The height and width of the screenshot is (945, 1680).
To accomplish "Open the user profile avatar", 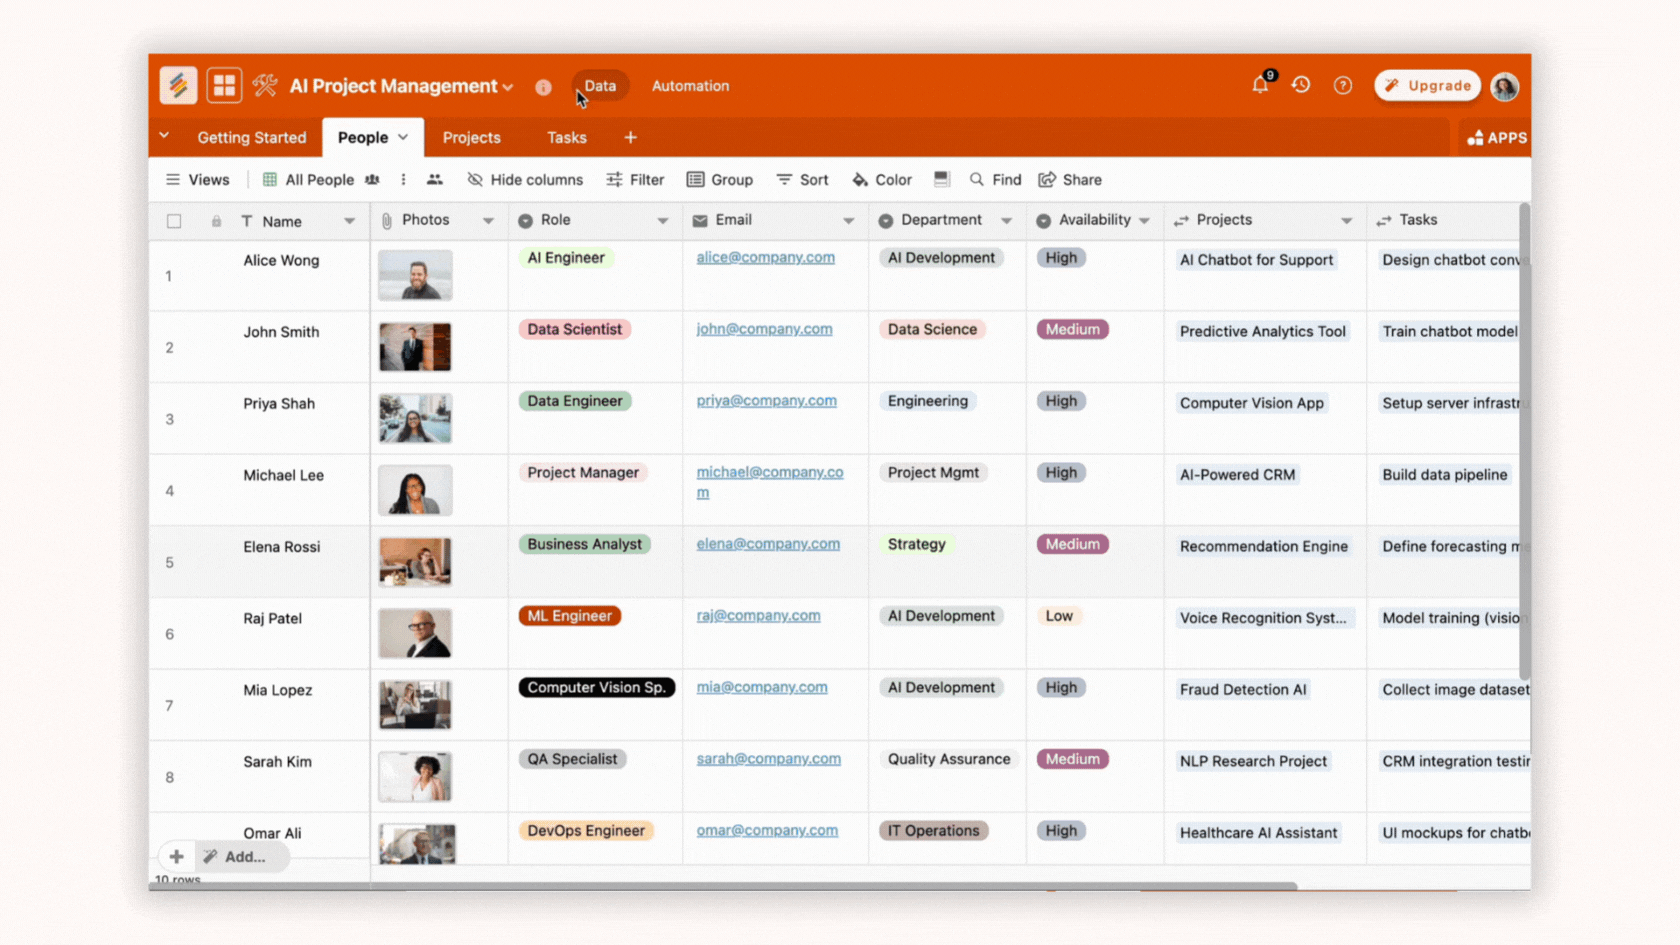I will tap(1504, 86).
